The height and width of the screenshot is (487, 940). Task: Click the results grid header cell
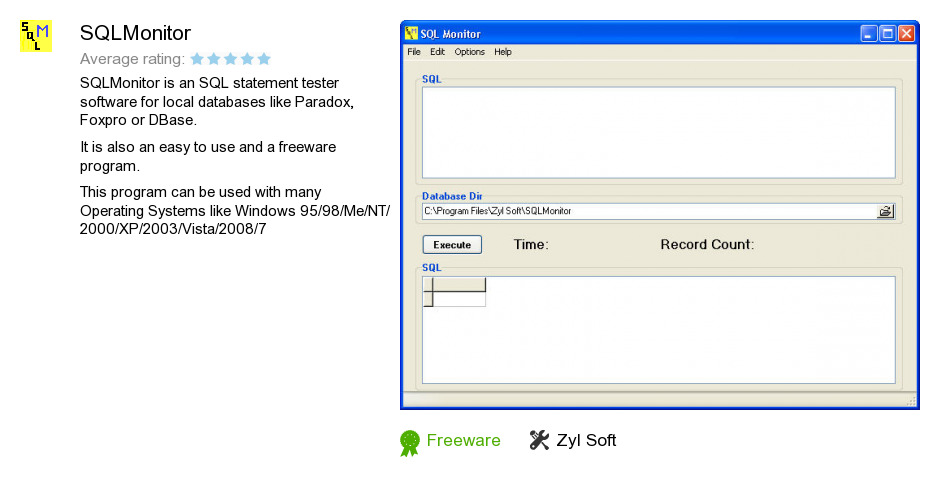click(x=459, y=284)
